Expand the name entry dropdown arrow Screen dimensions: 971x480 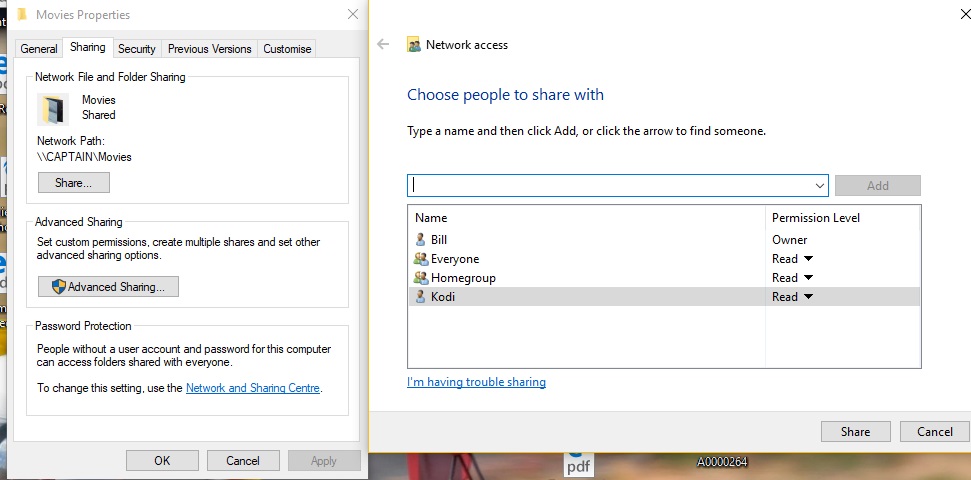(820, 186)
